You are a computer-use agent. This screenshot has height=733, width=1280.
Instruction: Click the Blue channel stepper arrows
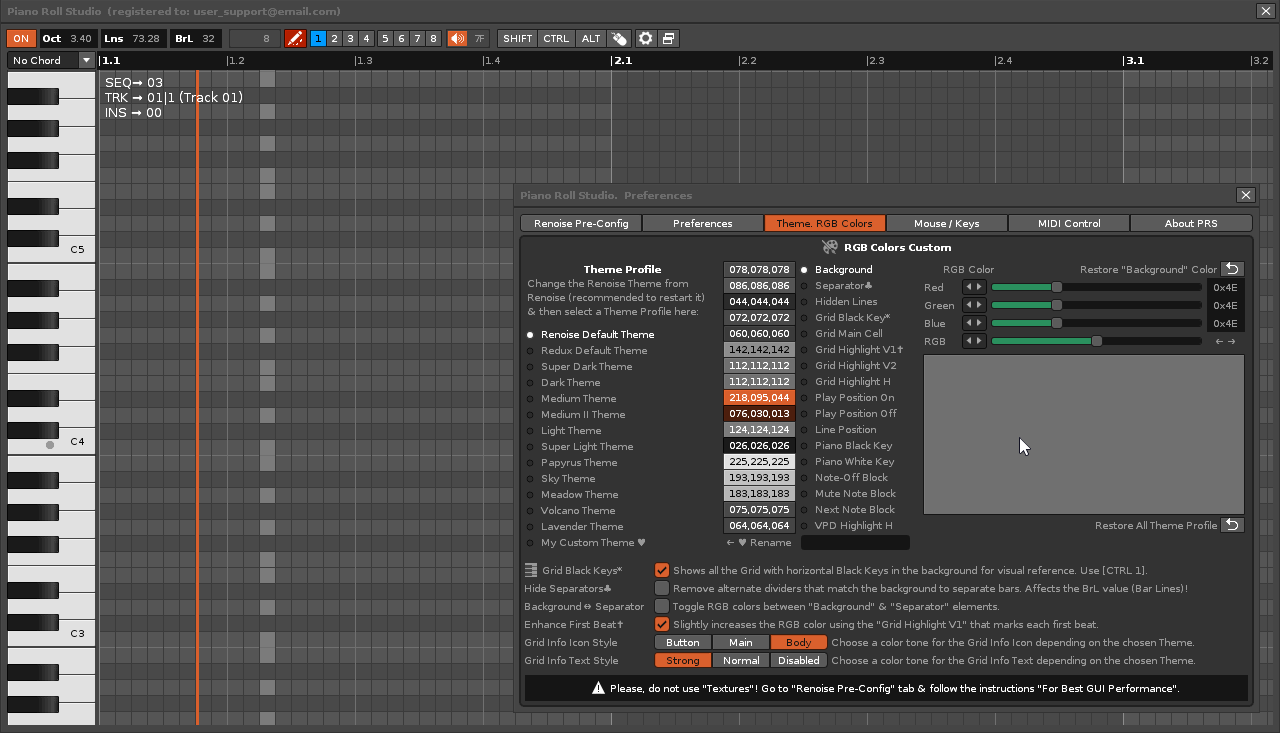pyautogui.click(x=973, y=323)
